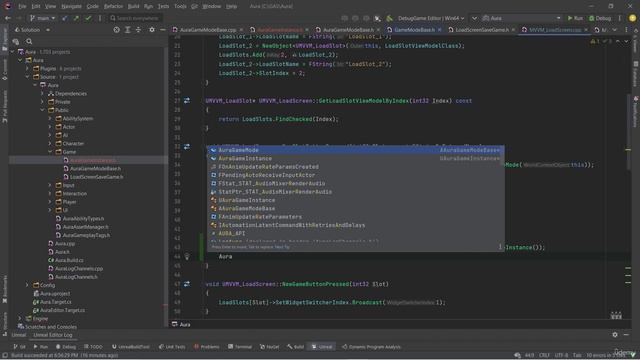This screenshot has height=360, width=640.
Task: Expand the Character folder
Action: 50,143
